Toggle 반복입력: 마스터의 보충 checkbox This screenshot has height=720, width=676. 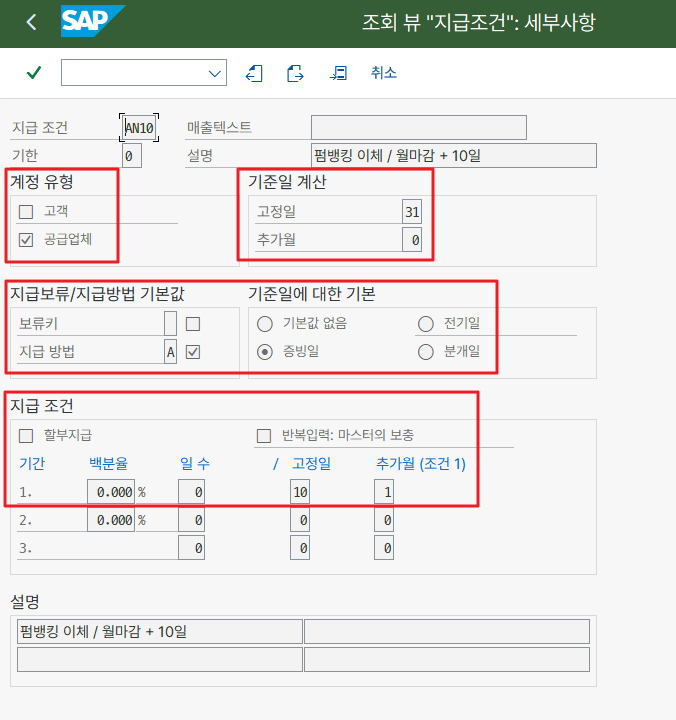tap(264, 436)
